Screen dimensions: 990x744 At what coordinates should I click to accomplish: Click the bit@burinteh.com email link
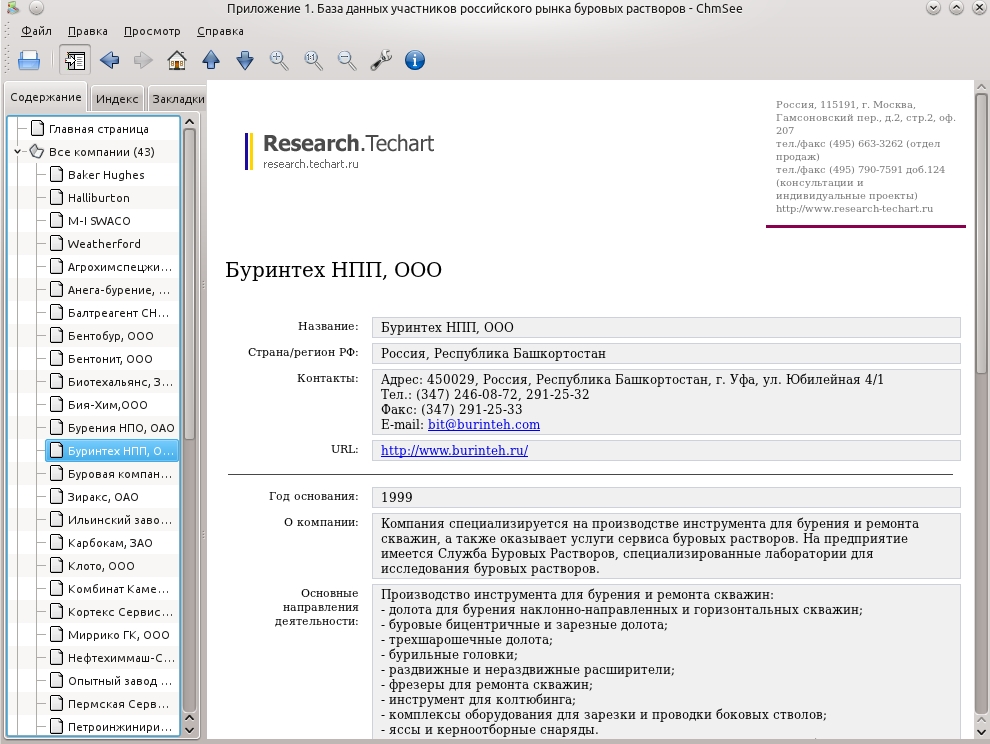484,424
